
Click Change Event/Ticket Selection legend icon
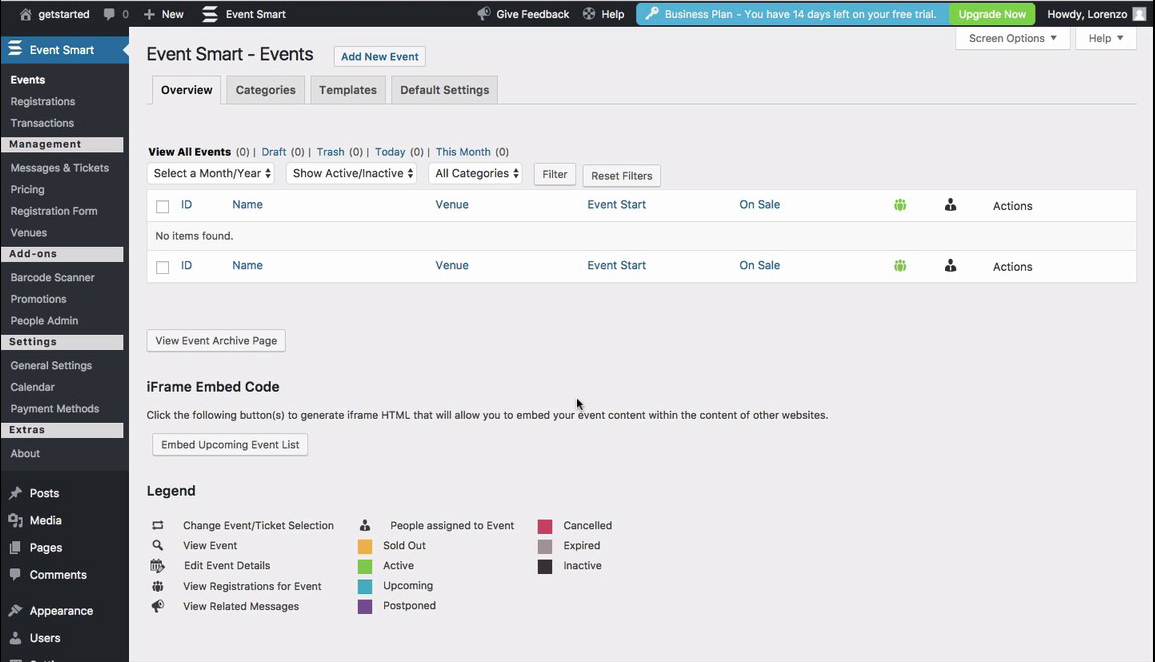pos(158,525)
